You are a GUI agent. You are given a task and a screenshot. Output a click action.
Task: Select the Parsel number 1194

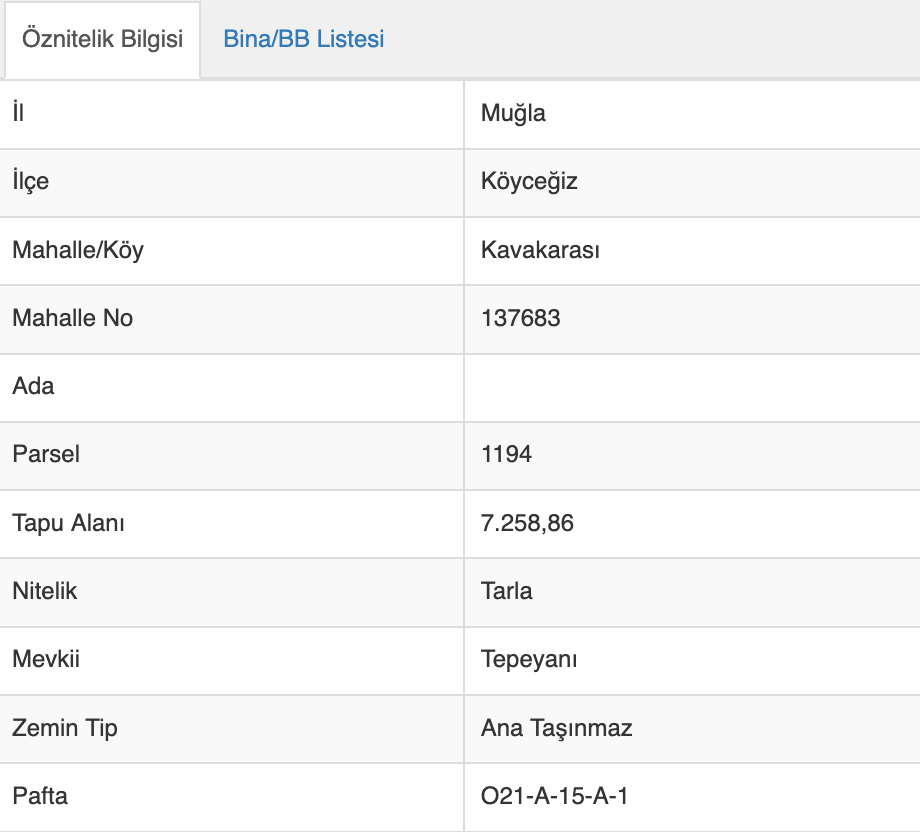point(506,454)
